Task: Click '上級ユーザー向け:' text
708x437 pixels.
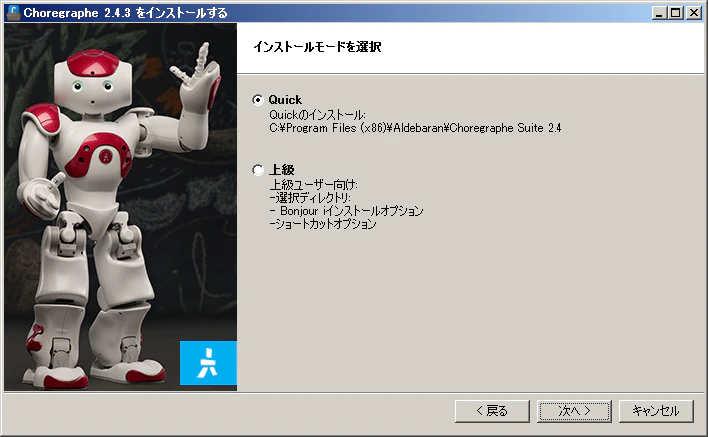Action: pos(313,185)
